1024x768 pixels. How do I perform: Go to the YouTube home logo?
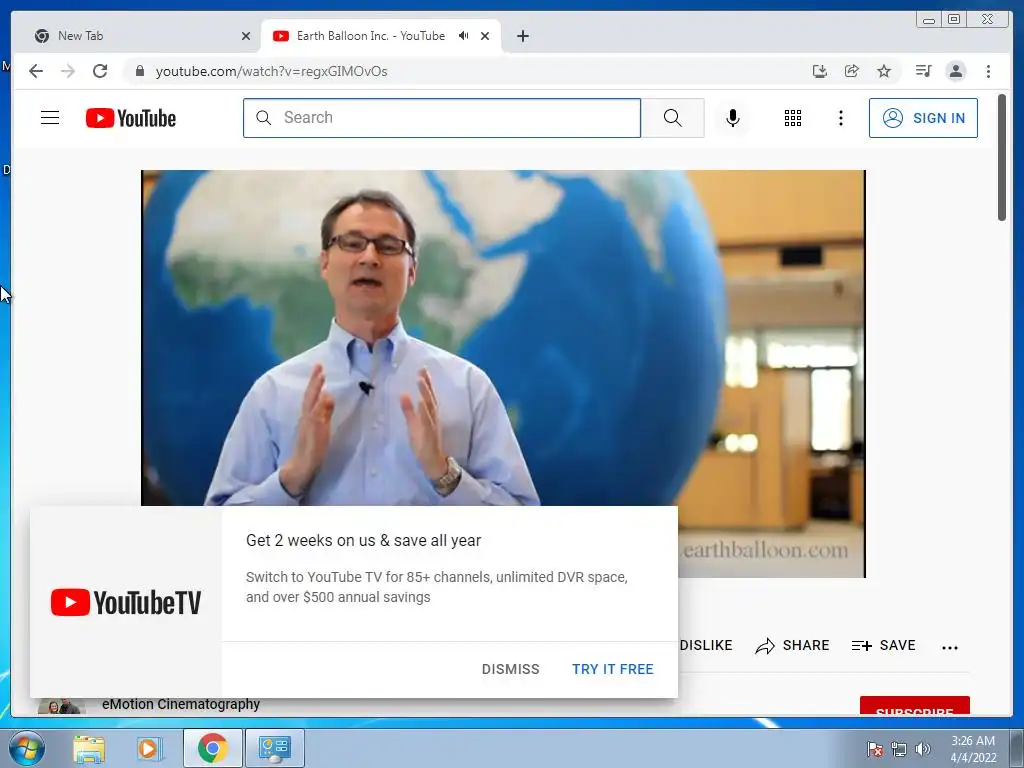click(x=131, y=118)
